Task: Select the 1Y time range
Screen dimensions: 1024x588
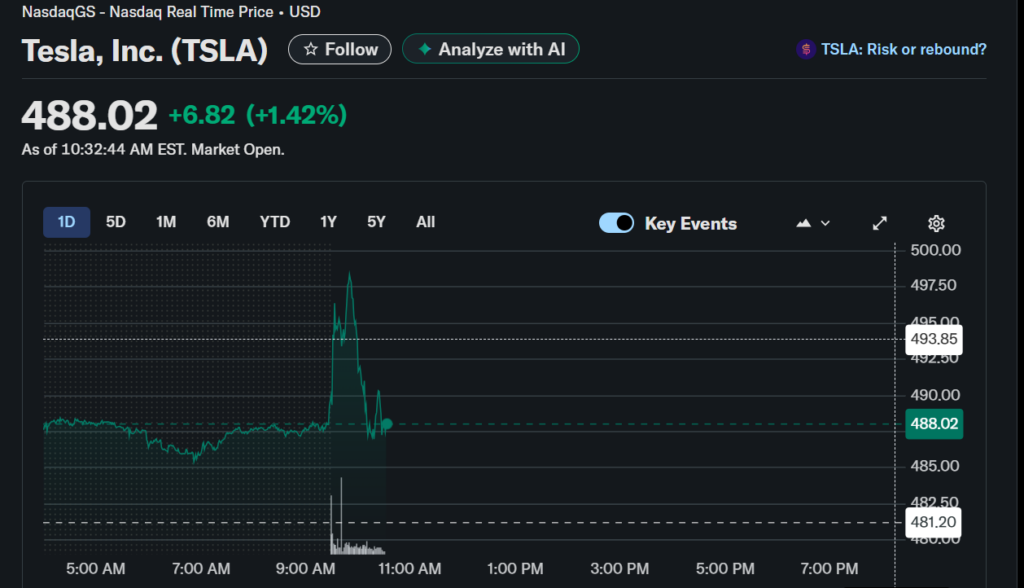Action: 328,222
